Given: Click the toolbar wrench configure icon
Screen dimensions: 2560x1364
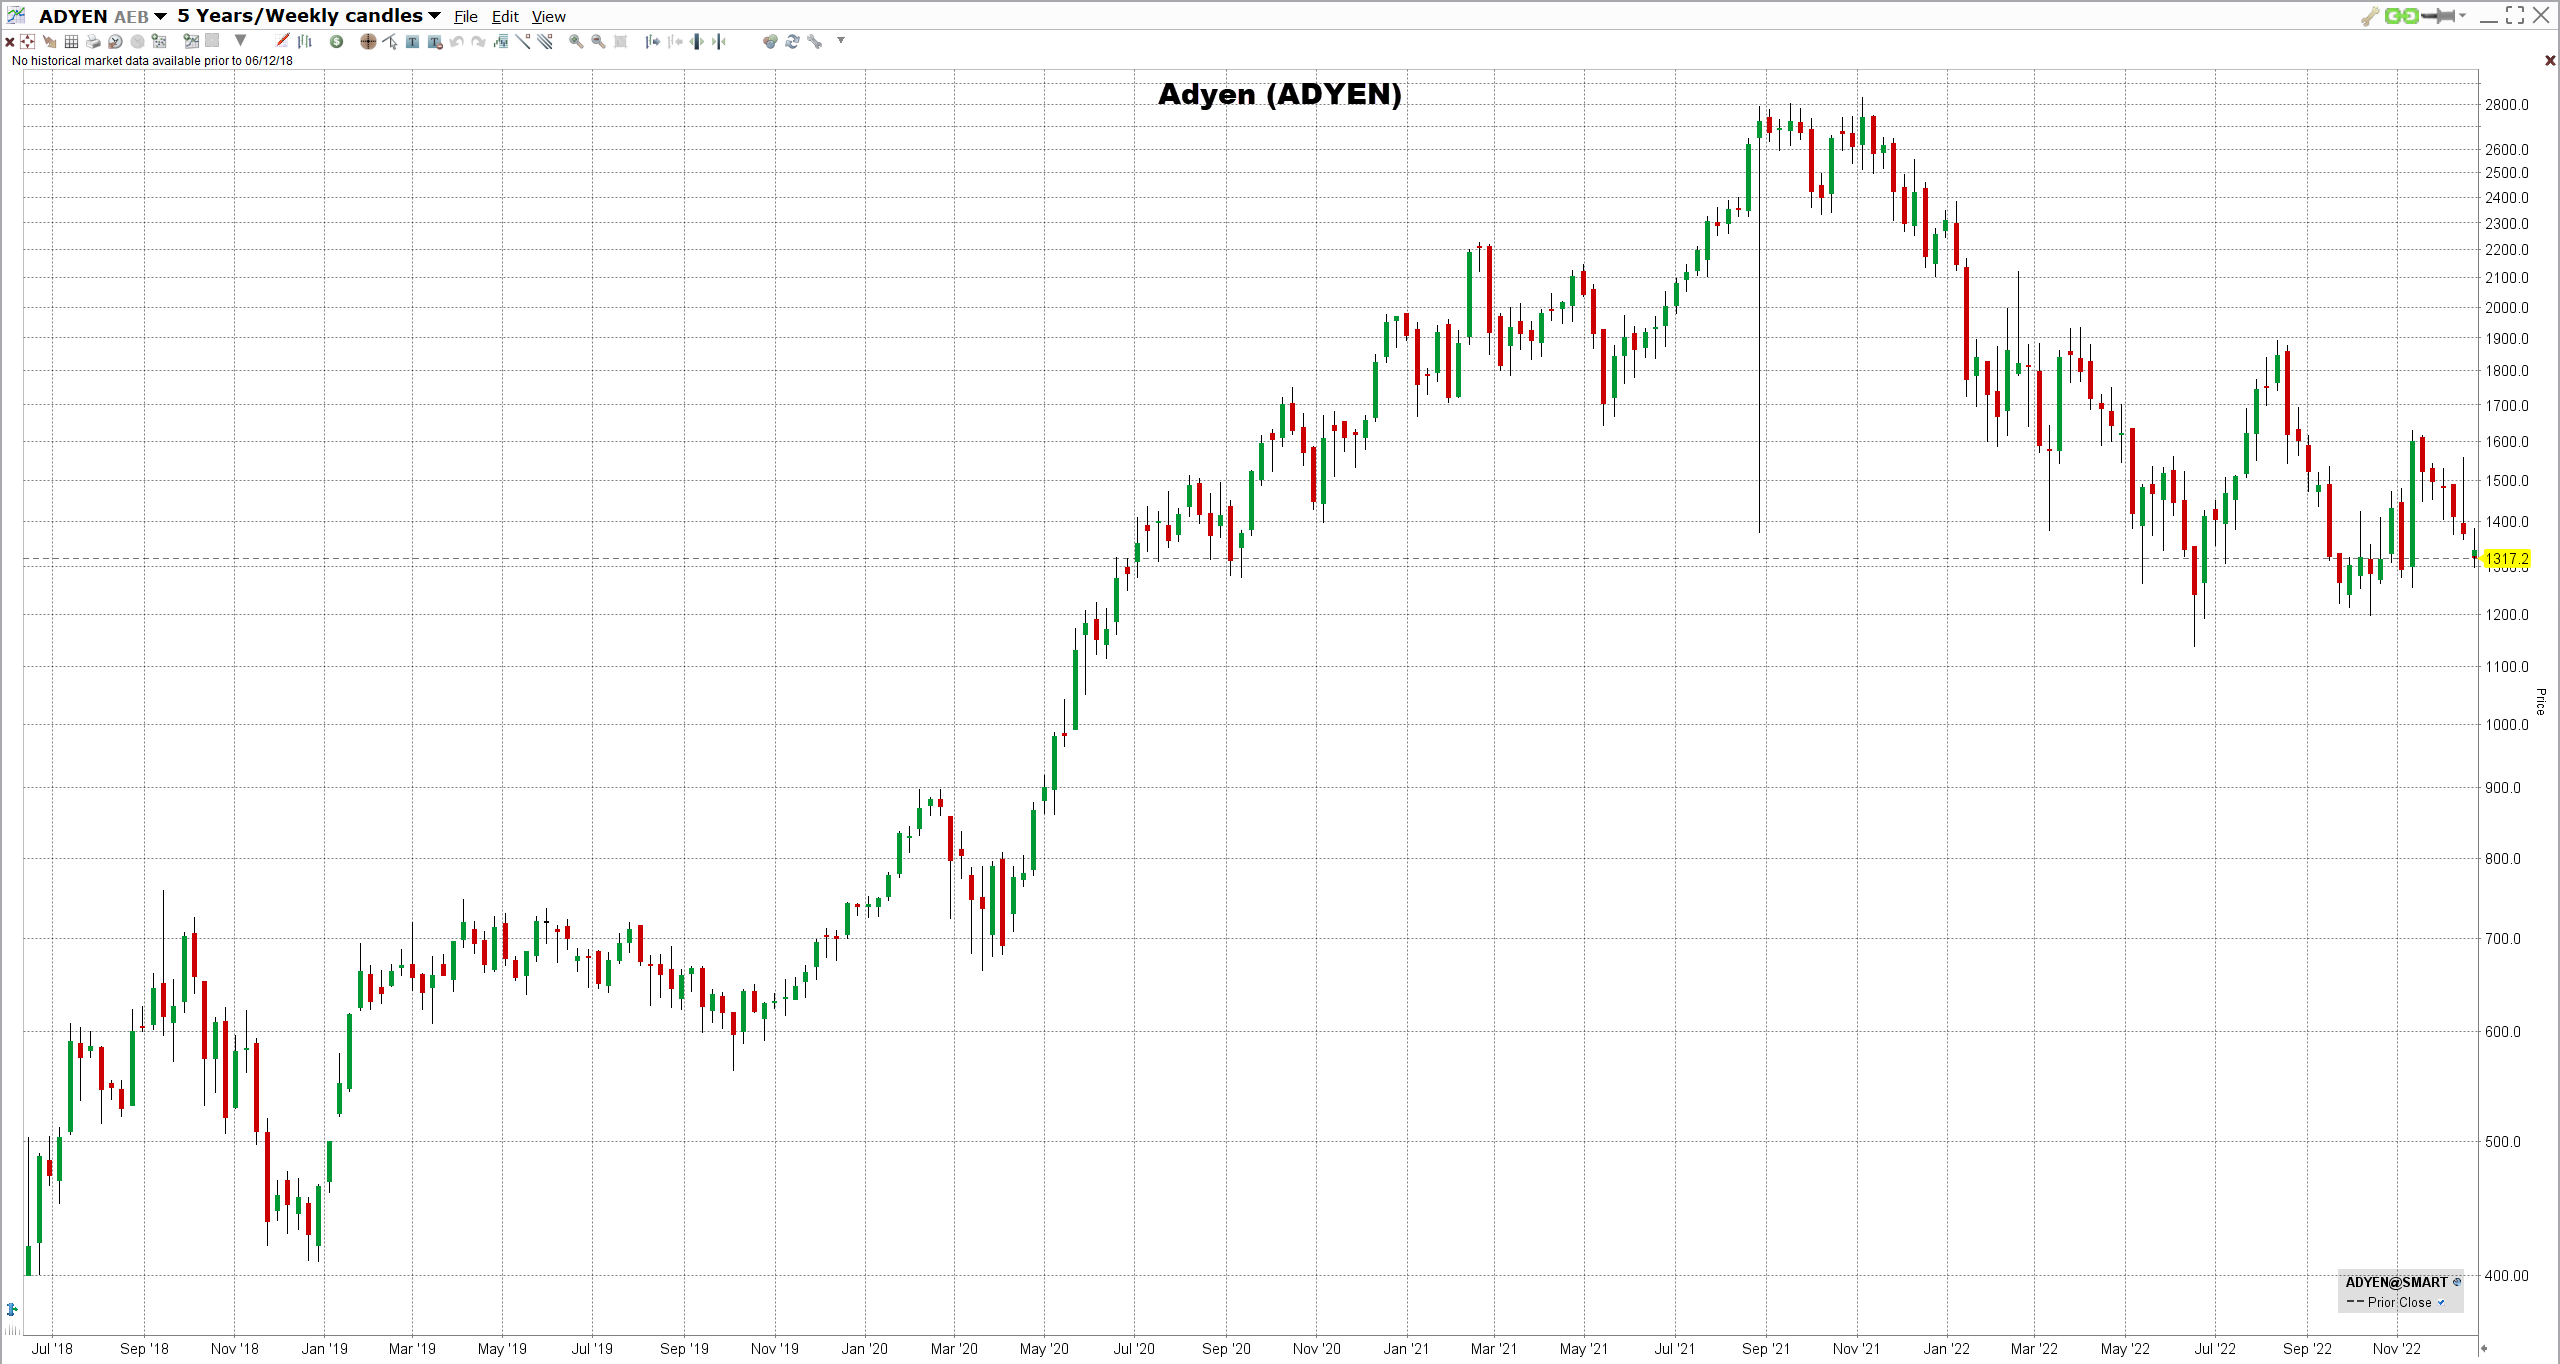Looking at the screenshot, I should coord(814,41).
